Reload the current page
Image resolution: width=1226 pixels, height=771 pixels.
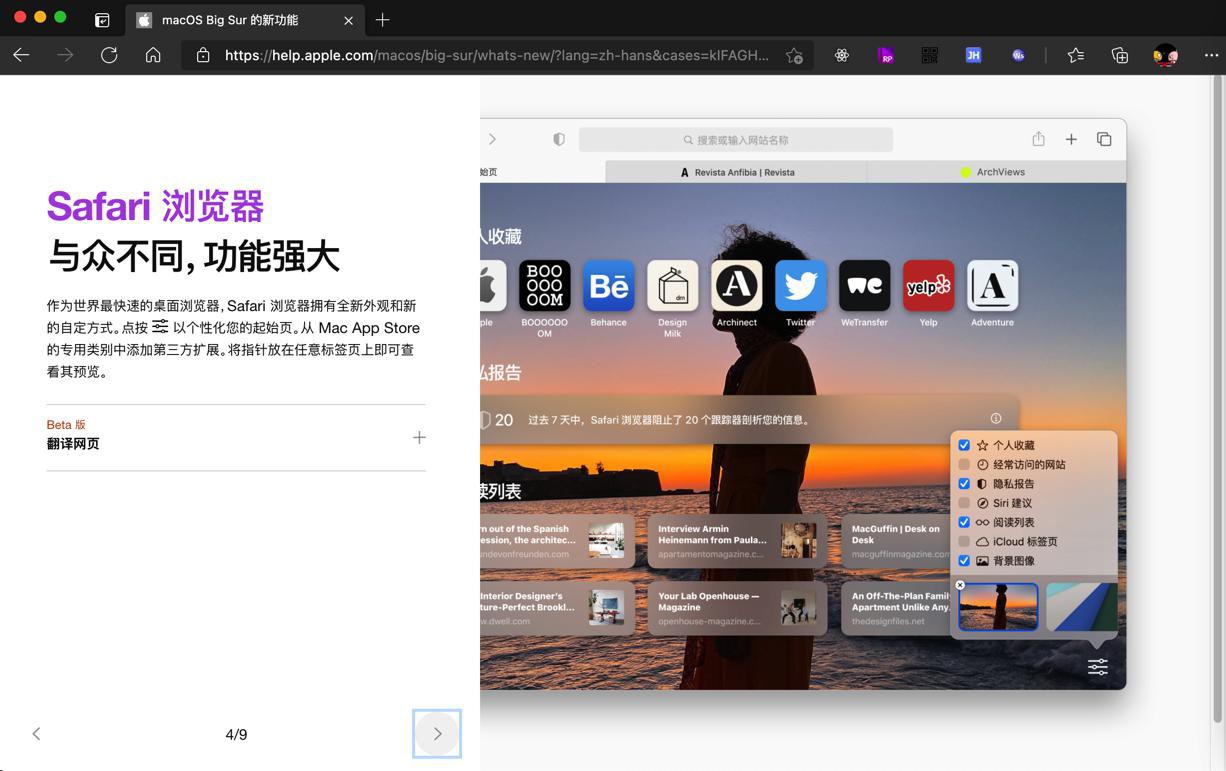coord(109,56)
